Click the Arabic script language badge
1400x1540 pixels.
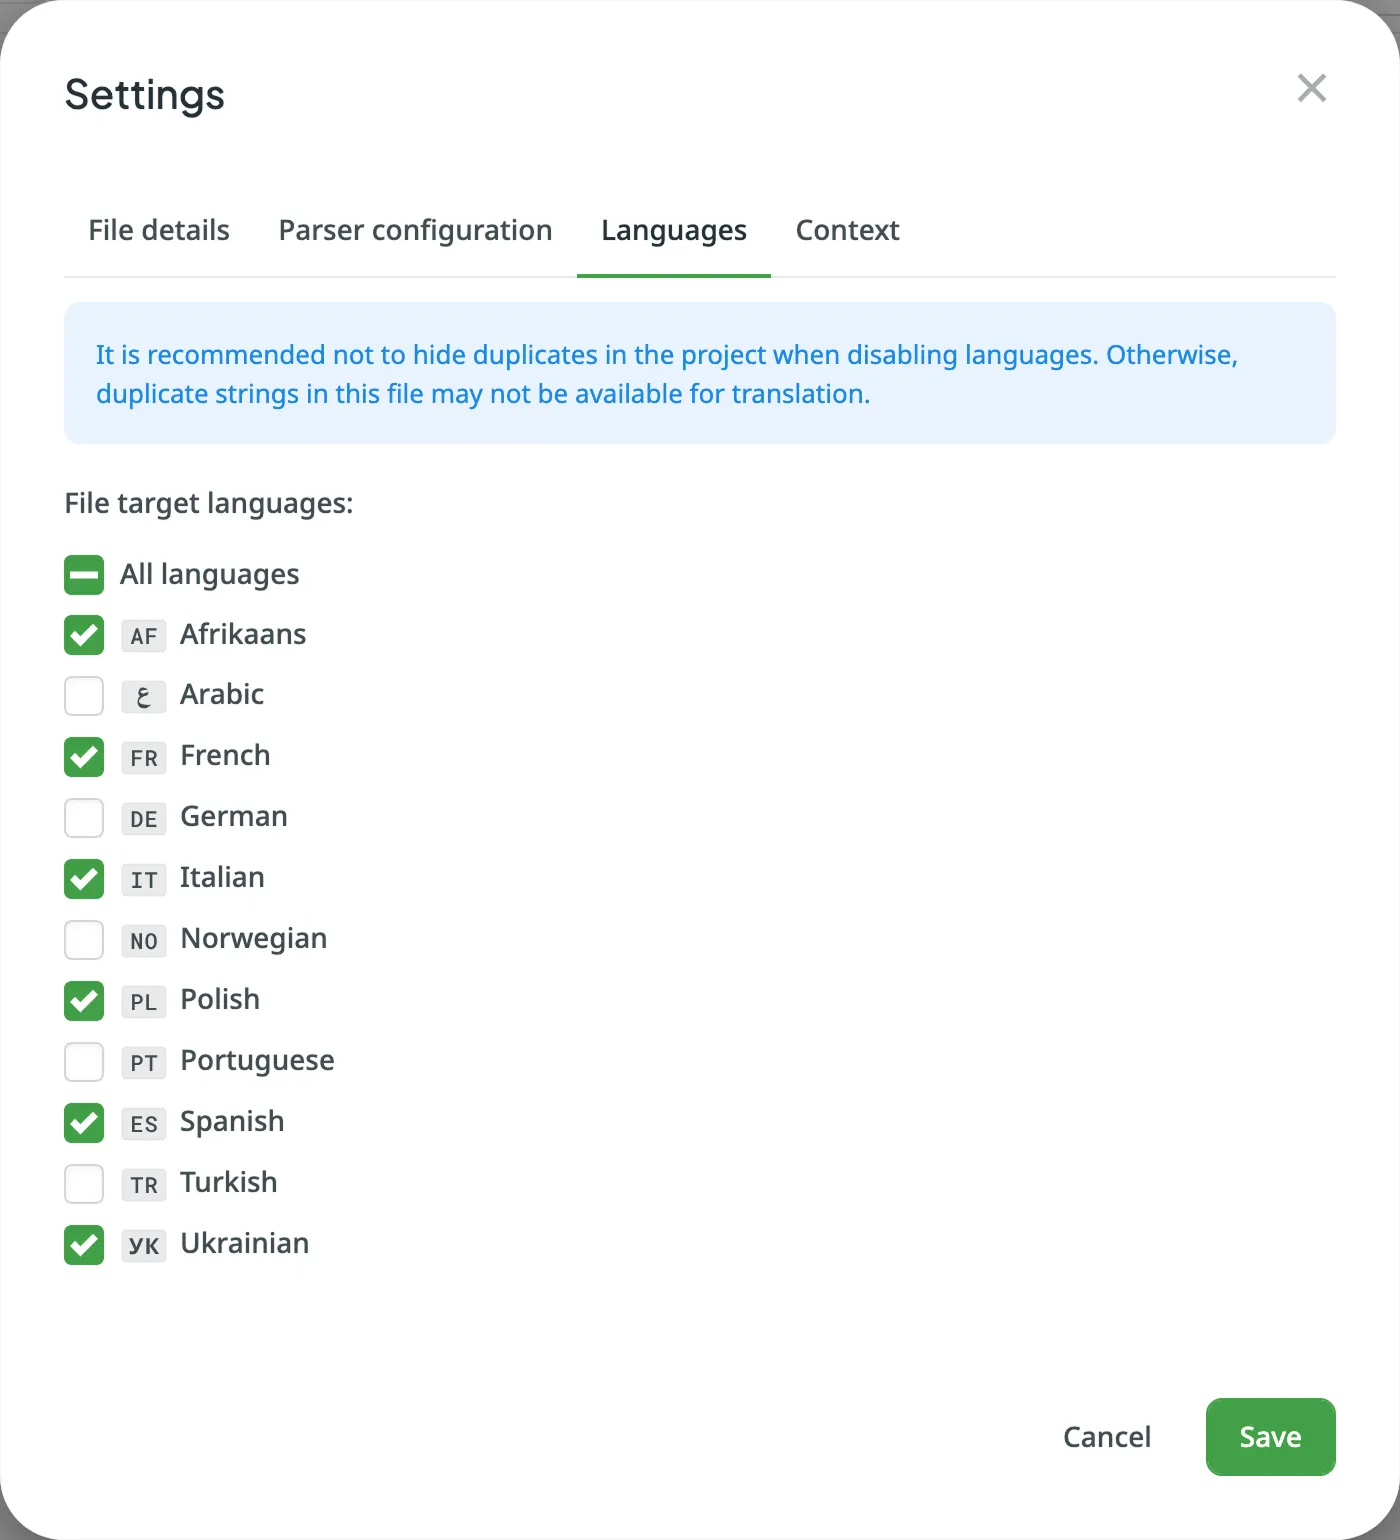click(143, 697)
